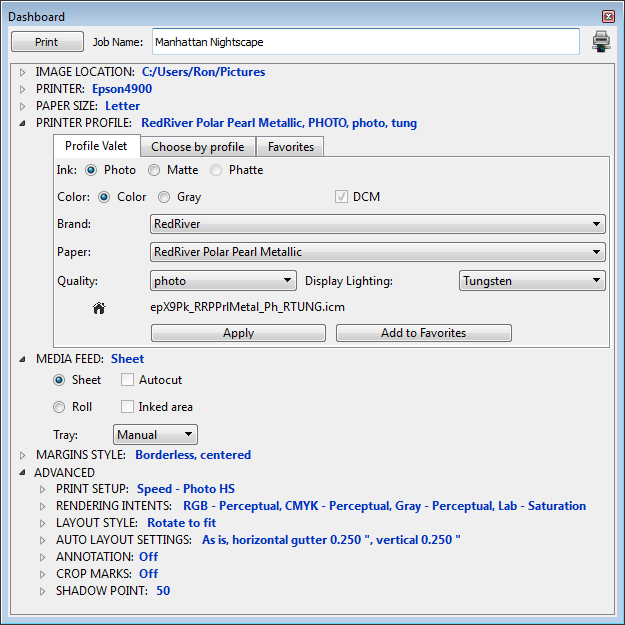Switch to the Profile Valet tab
The width and height of the screenshot is (625, 625).
tap(96, 146)
